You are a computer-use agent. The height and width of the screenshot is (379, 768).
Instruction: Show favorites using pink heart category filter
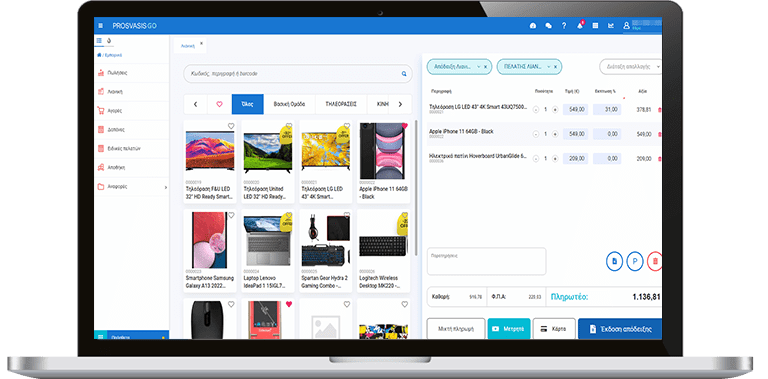pyautogui.click(x=219, y=104)
